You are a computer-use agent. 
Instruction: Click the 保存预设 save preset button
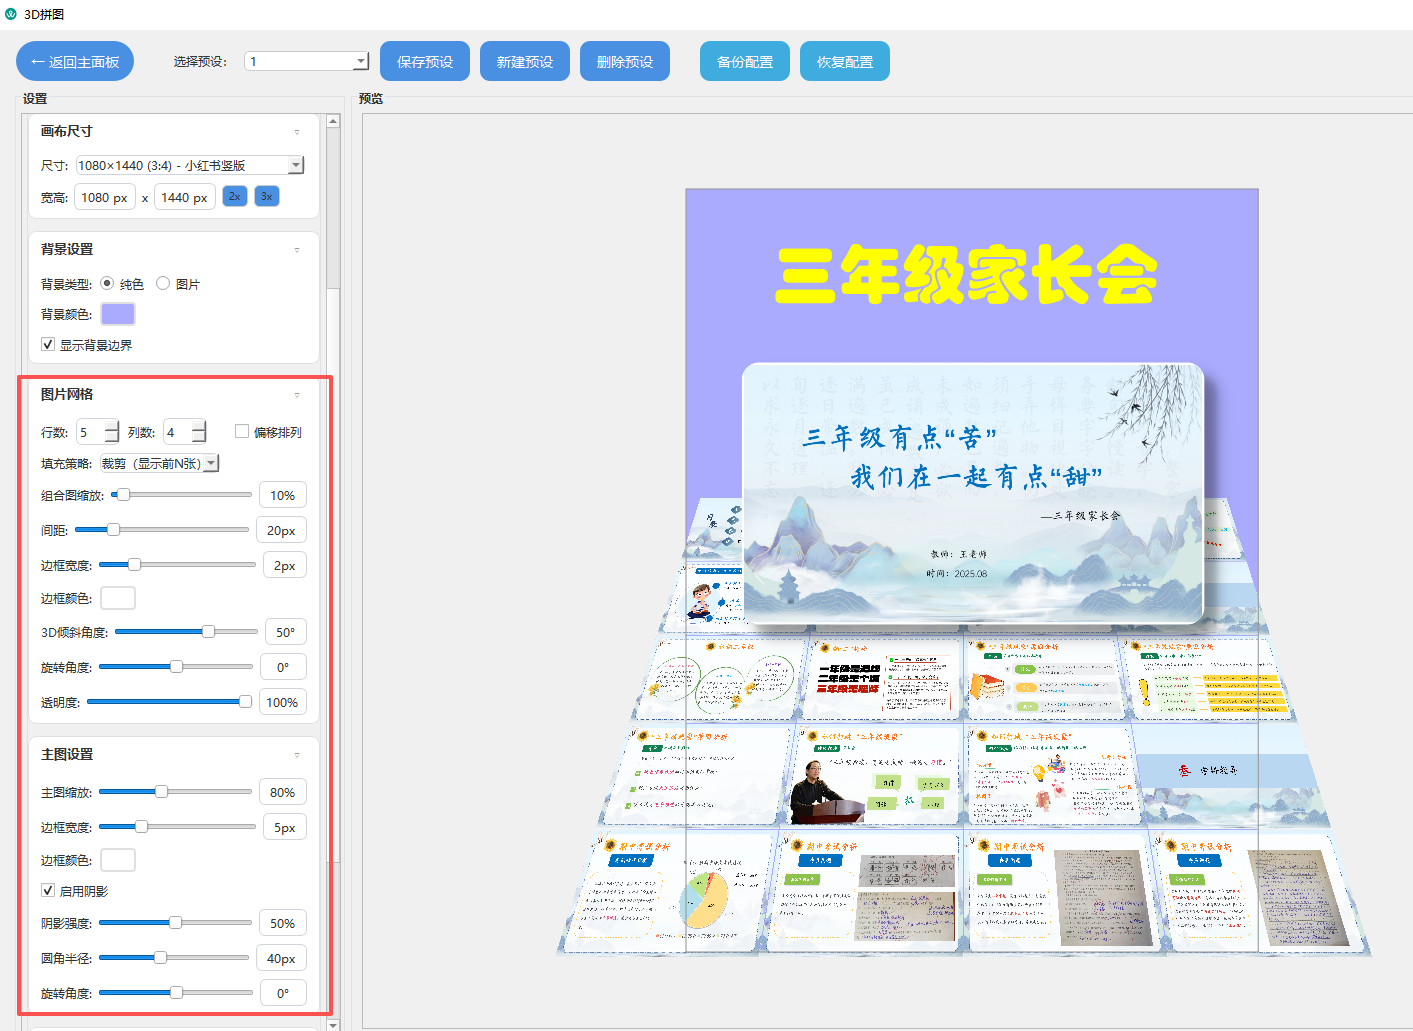click(x=424, y=60)
